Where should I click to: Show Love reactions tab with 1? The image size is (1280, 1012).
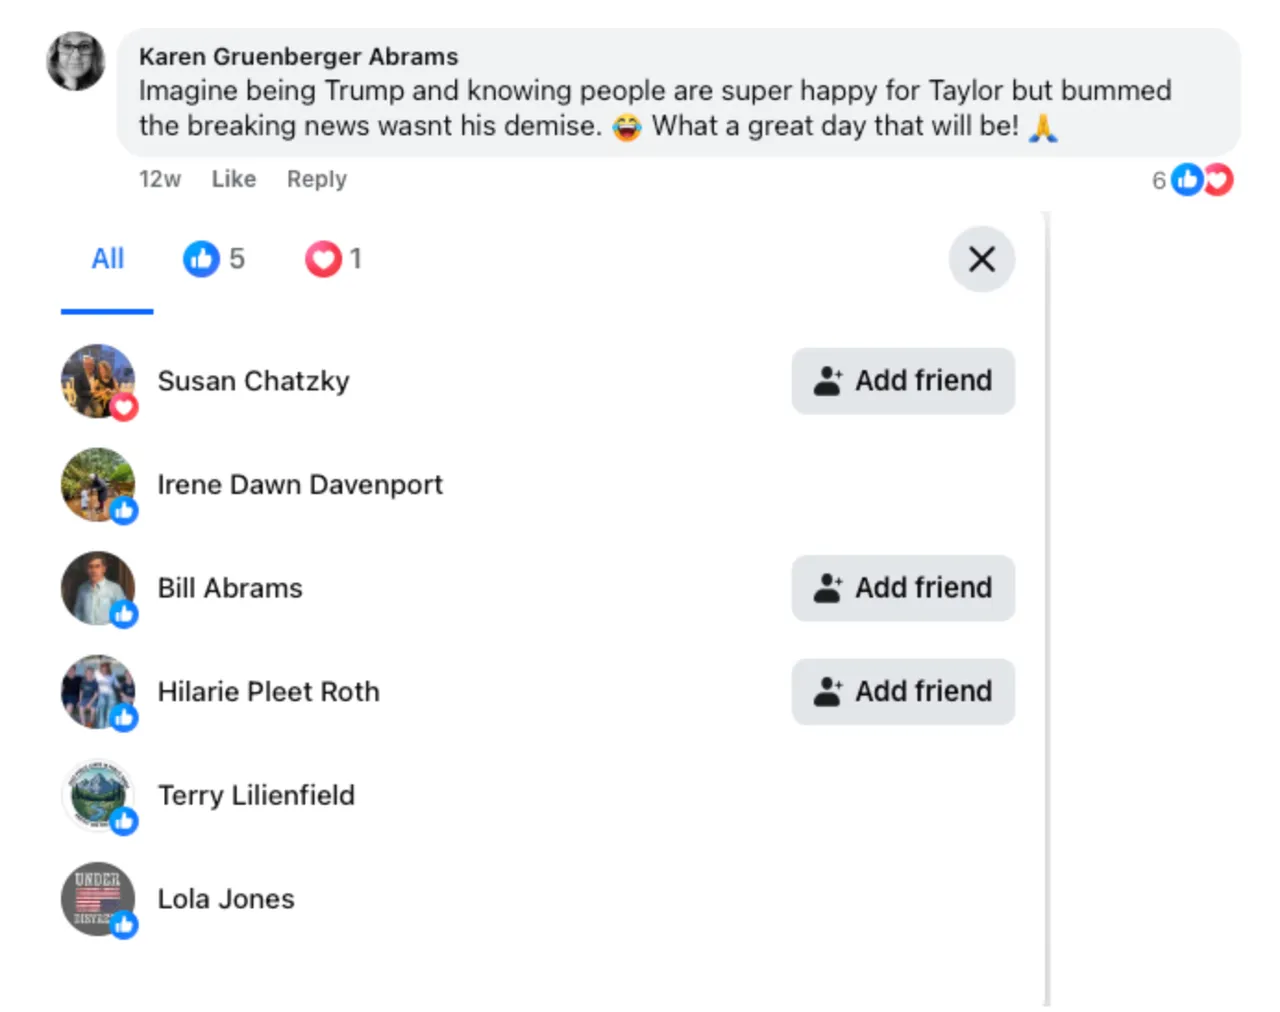click(333, 259)
